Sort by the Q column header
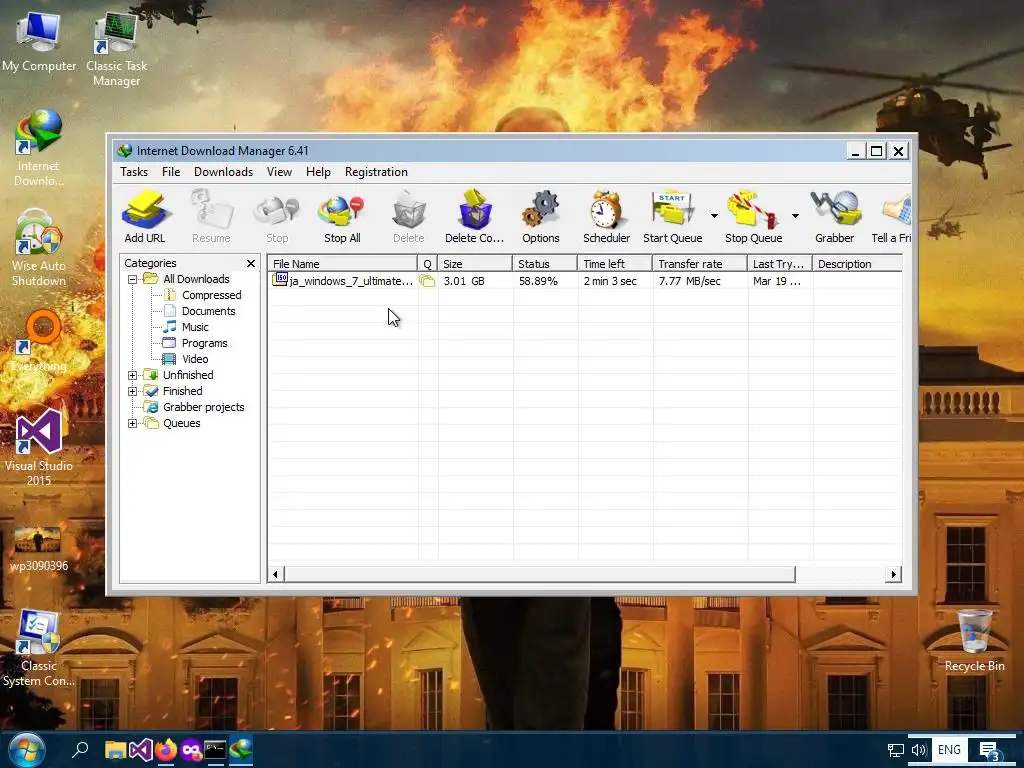This screenshot has width=1024, height=768. click(x=428, y=264)
